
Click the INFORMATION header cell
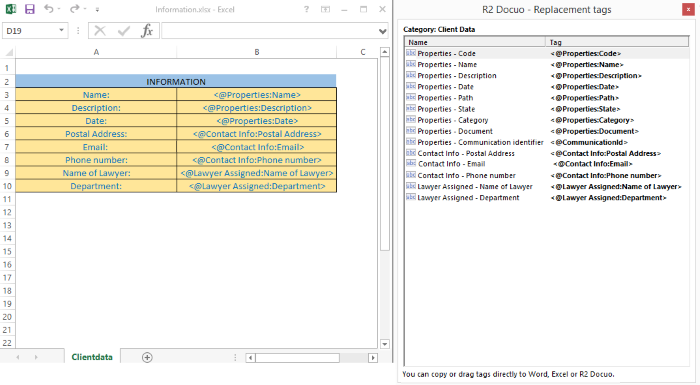[x=176, y=82]
